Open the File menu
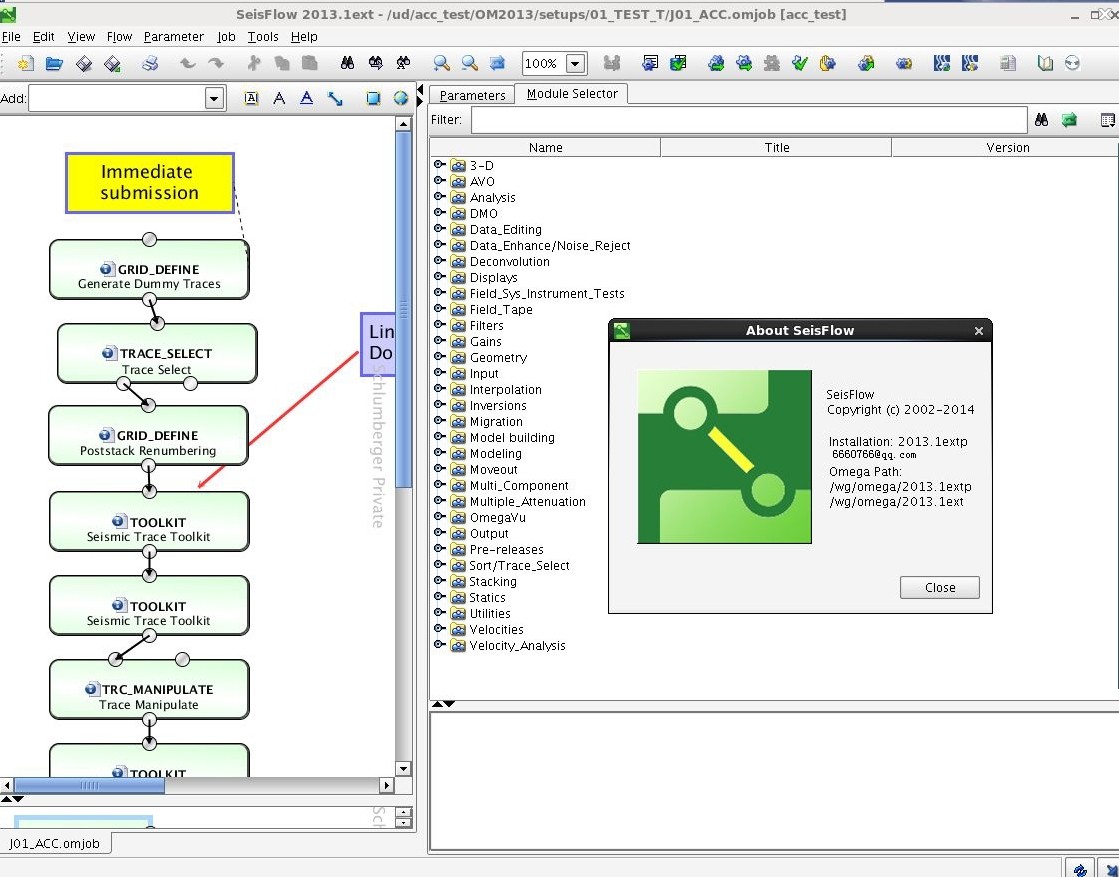This screenshot has height=877, width=1119. click(x=11, y=36)
